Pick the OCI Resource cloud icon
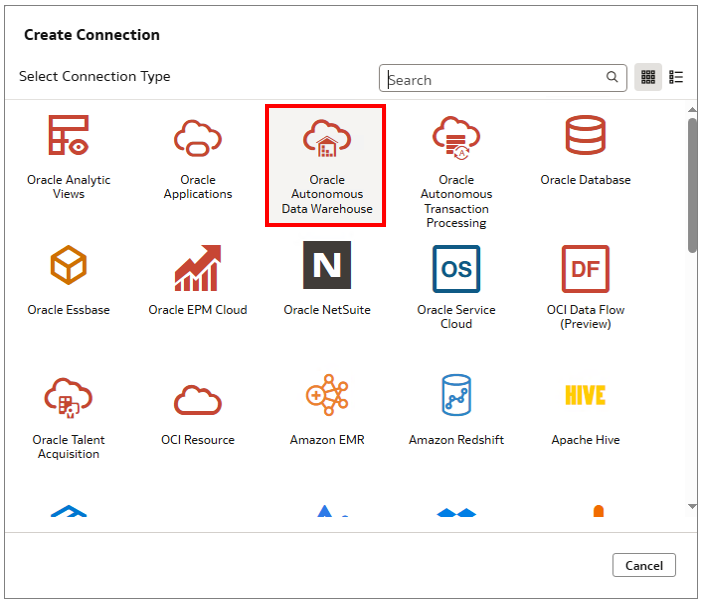The image size is (702, 605). click(198, 399)
